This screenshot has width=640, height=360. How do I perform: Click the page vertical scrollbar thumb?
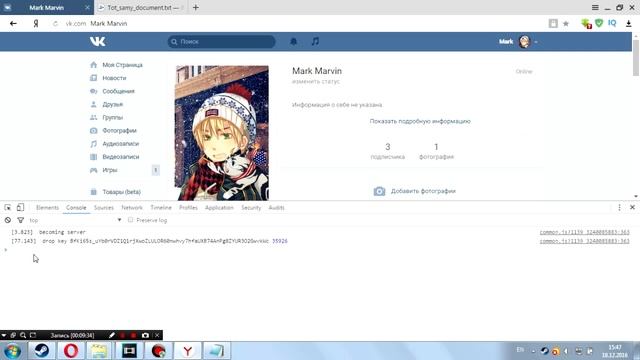(636, 58)
